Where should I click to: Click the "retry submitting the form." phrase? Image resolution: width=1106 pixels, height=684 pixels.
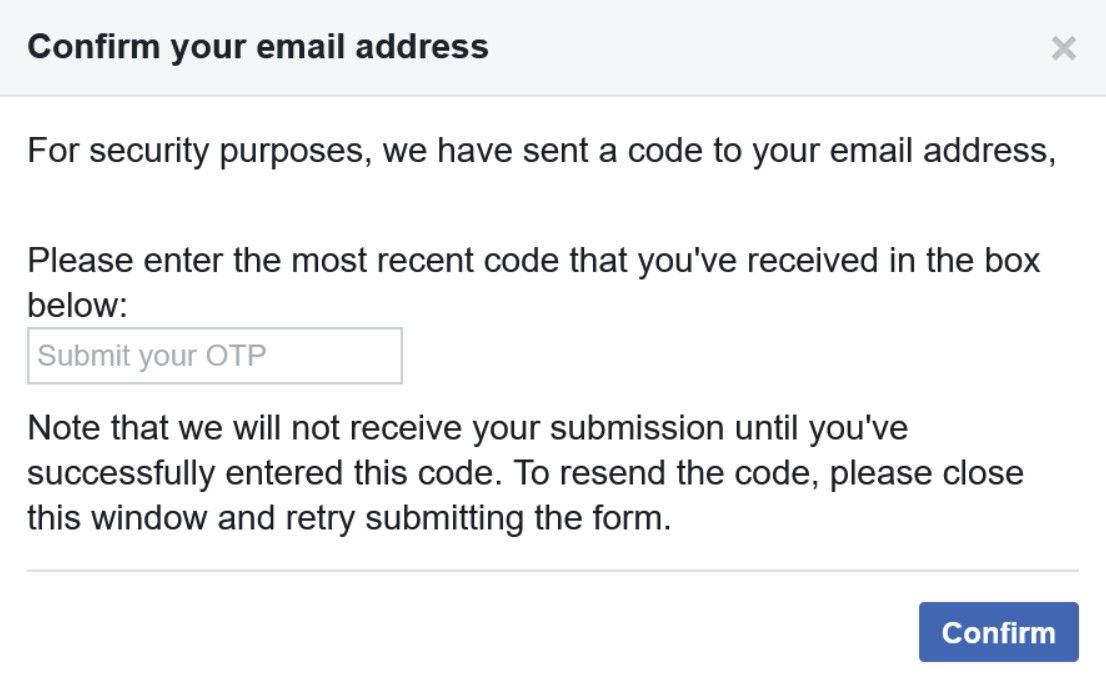(x=480, y=519)
